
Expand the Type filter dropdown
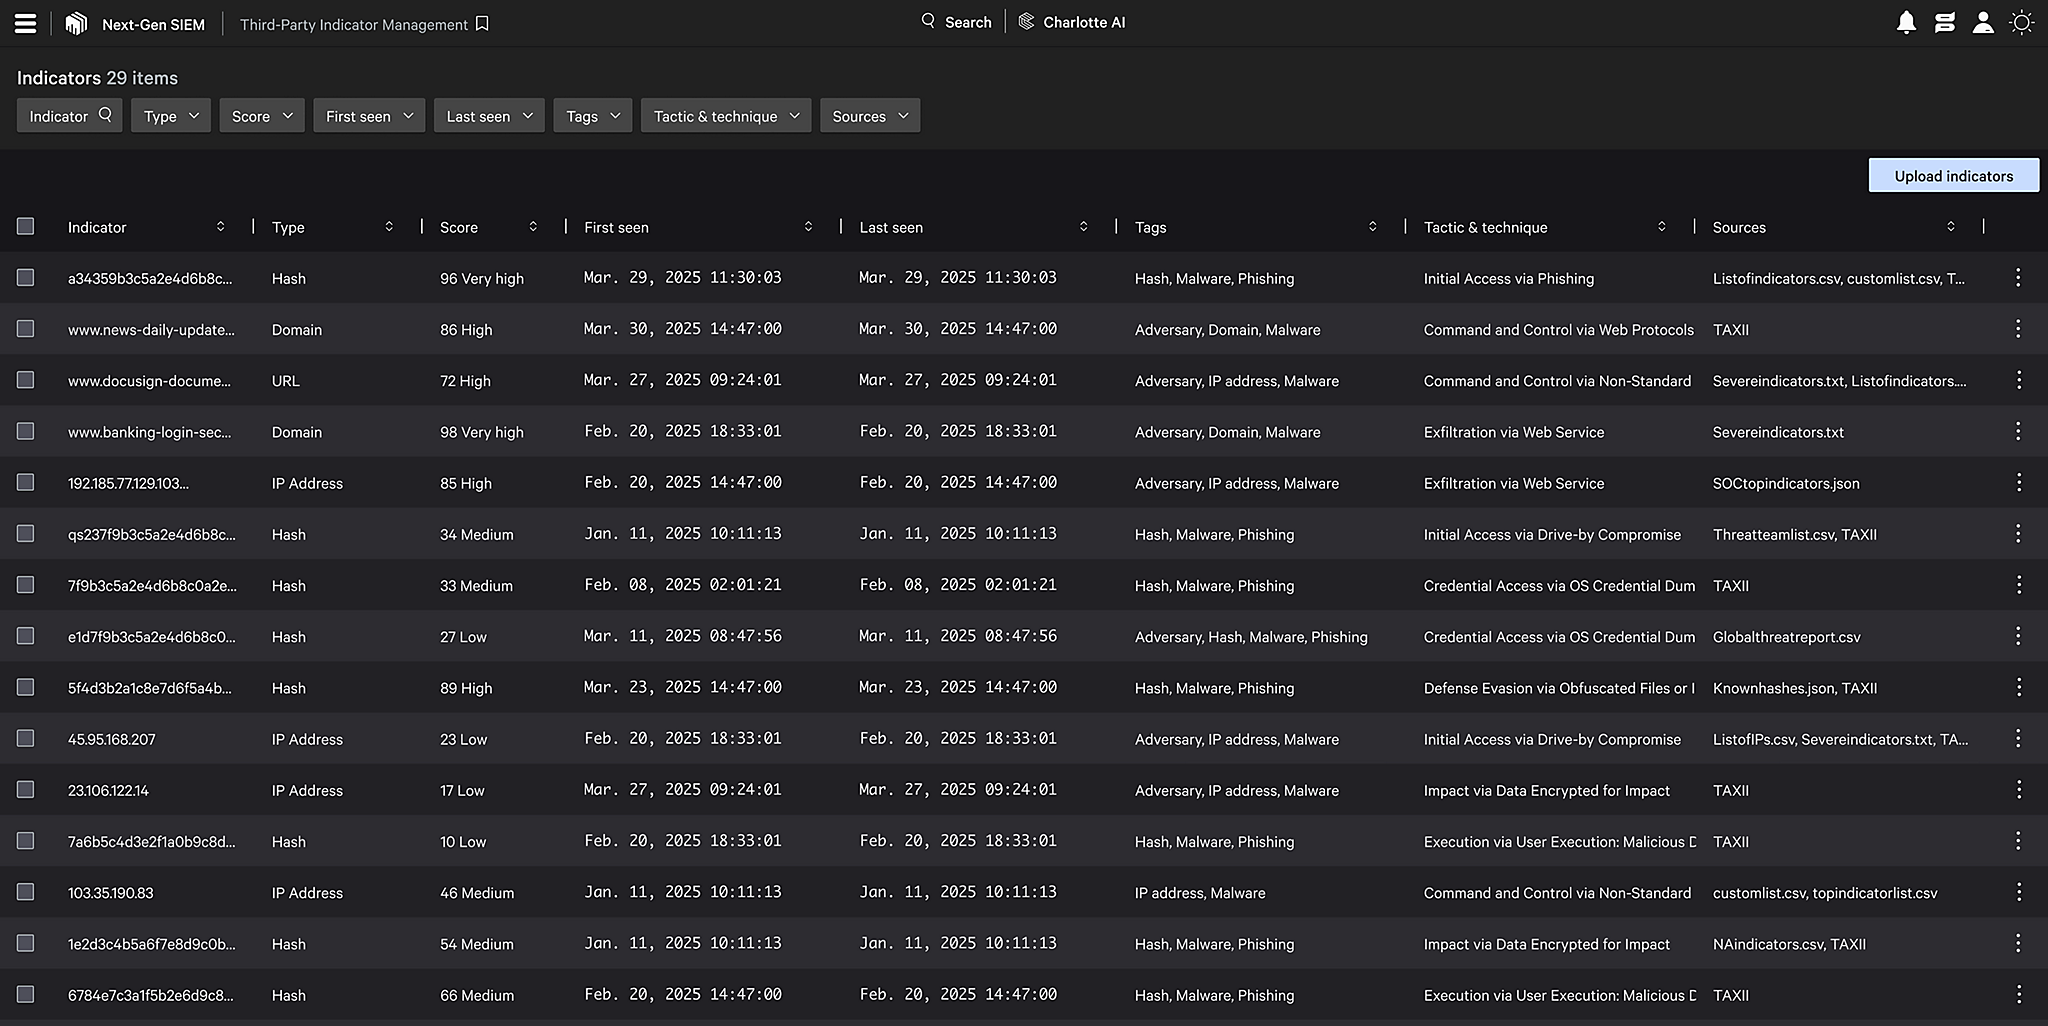point(171,116)
